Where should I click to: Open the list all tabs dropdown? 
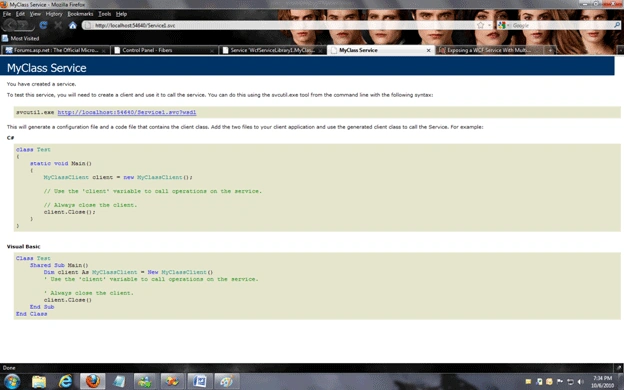click(x=620, y=50)
